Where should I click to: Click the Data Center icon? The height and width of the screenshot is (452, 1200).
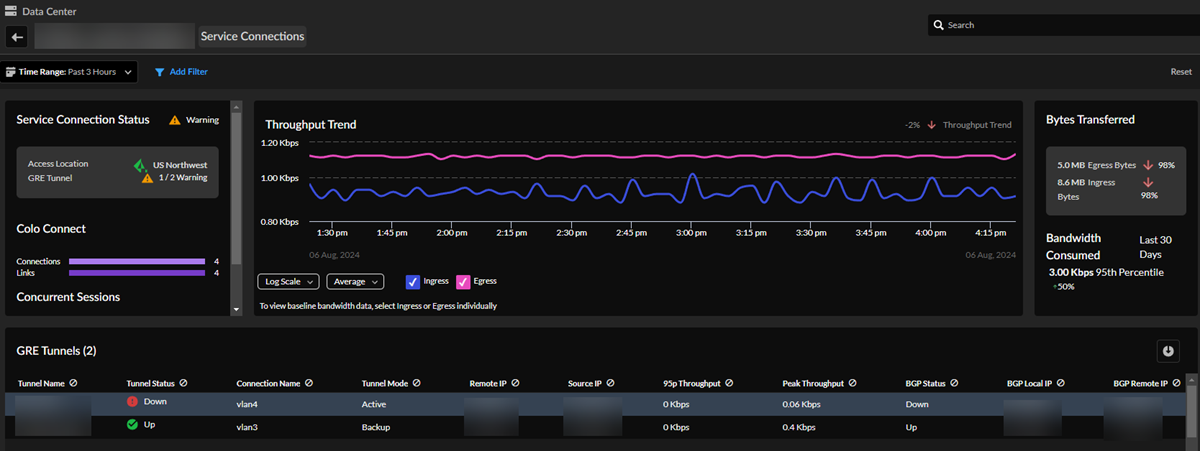click(x=11, y=11)
